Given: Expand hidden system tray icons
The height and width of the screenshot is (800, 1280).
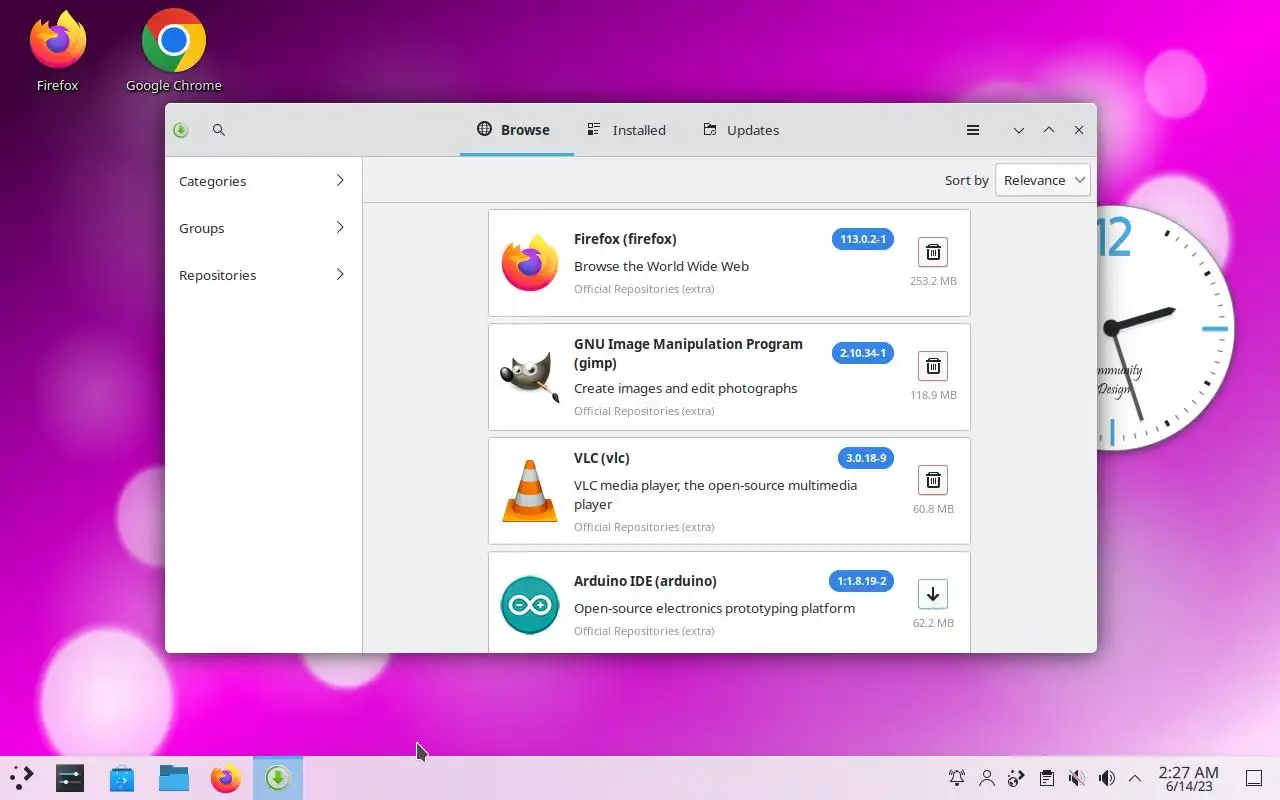Looking at the screenshot, I should [1135, 778].
